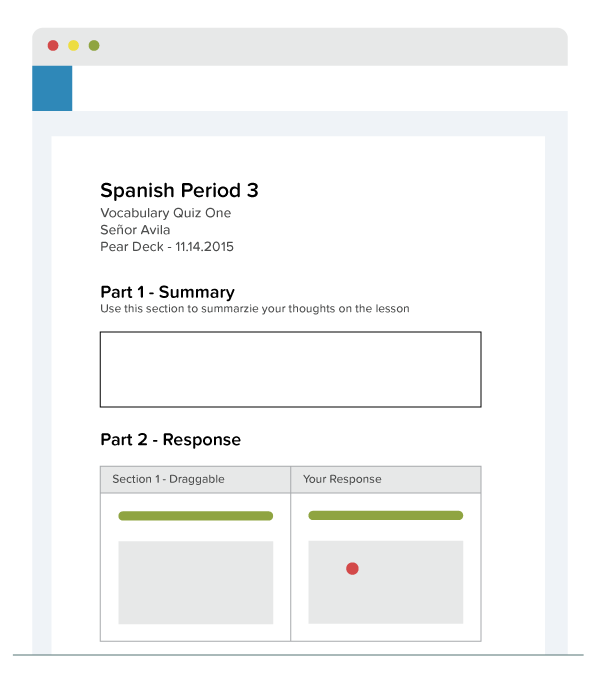600x684 pixels.
Task: Click the Vocabulary Quiz One subtitle
Action: pyautogui.click(x=165, y=213)
